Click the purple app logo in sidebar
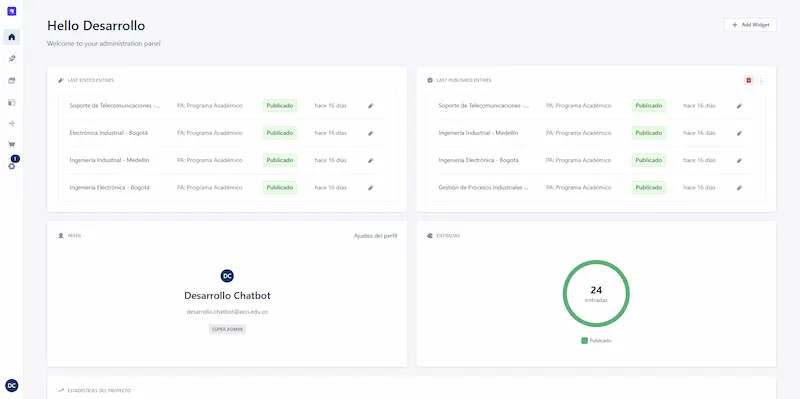 [x=12, y=11]
